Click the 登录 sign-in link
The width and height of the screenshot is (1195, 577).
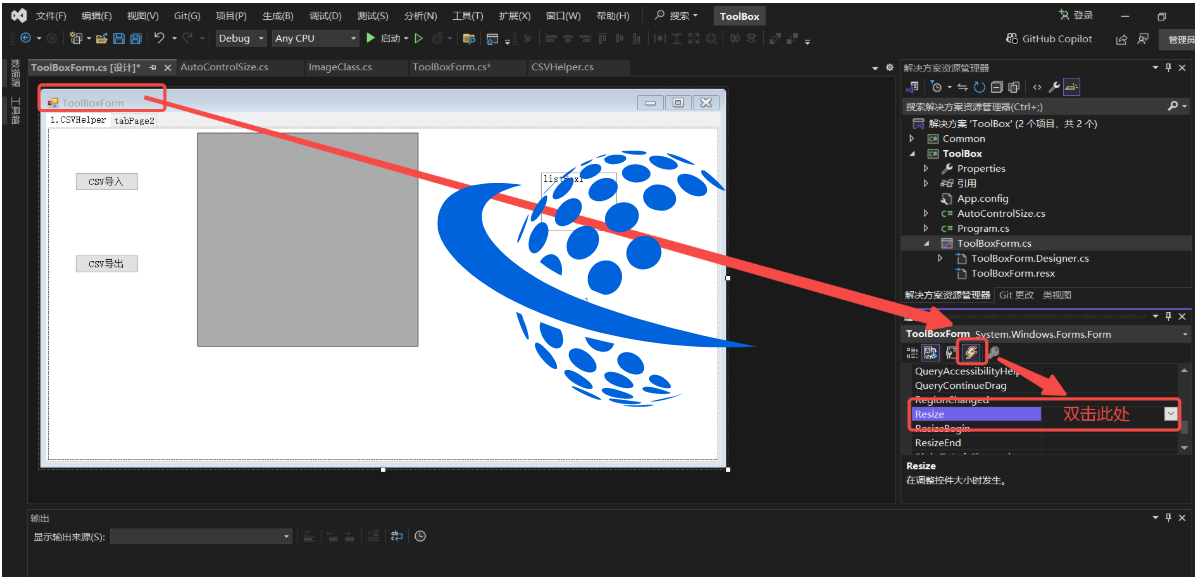[x=1076, y=15]
